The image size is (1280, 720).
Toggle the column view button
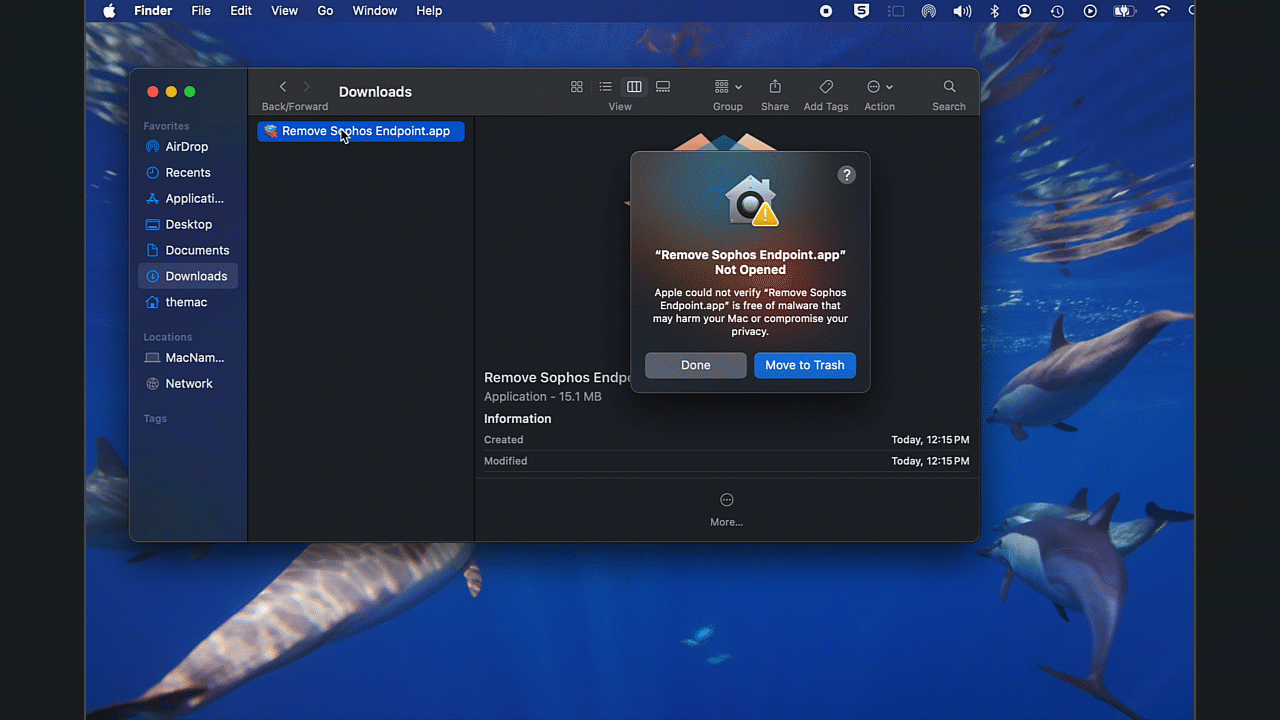click(634, 87)
